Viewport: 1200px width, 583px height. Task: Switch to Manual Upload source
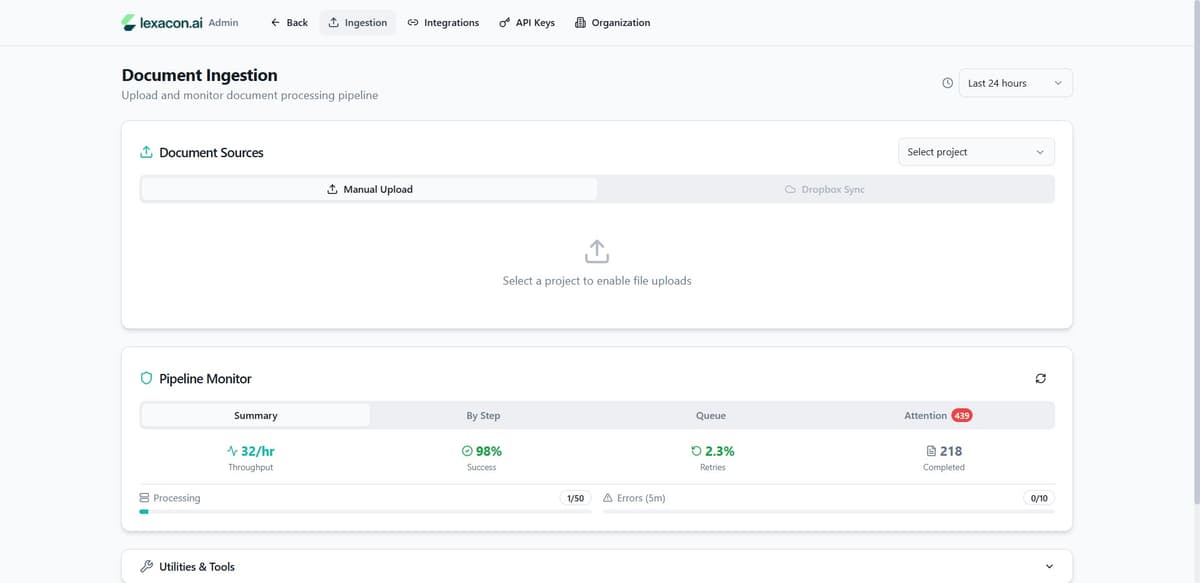(369, 189)
